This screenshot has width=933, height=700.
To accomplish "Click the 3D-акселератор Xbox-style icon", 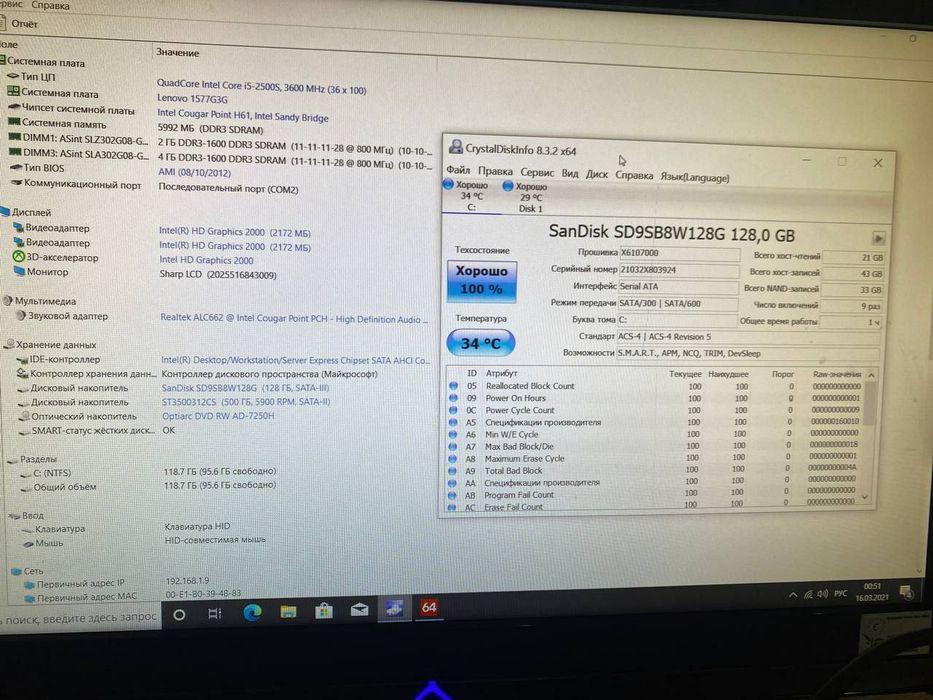I will tap(18, 257).
